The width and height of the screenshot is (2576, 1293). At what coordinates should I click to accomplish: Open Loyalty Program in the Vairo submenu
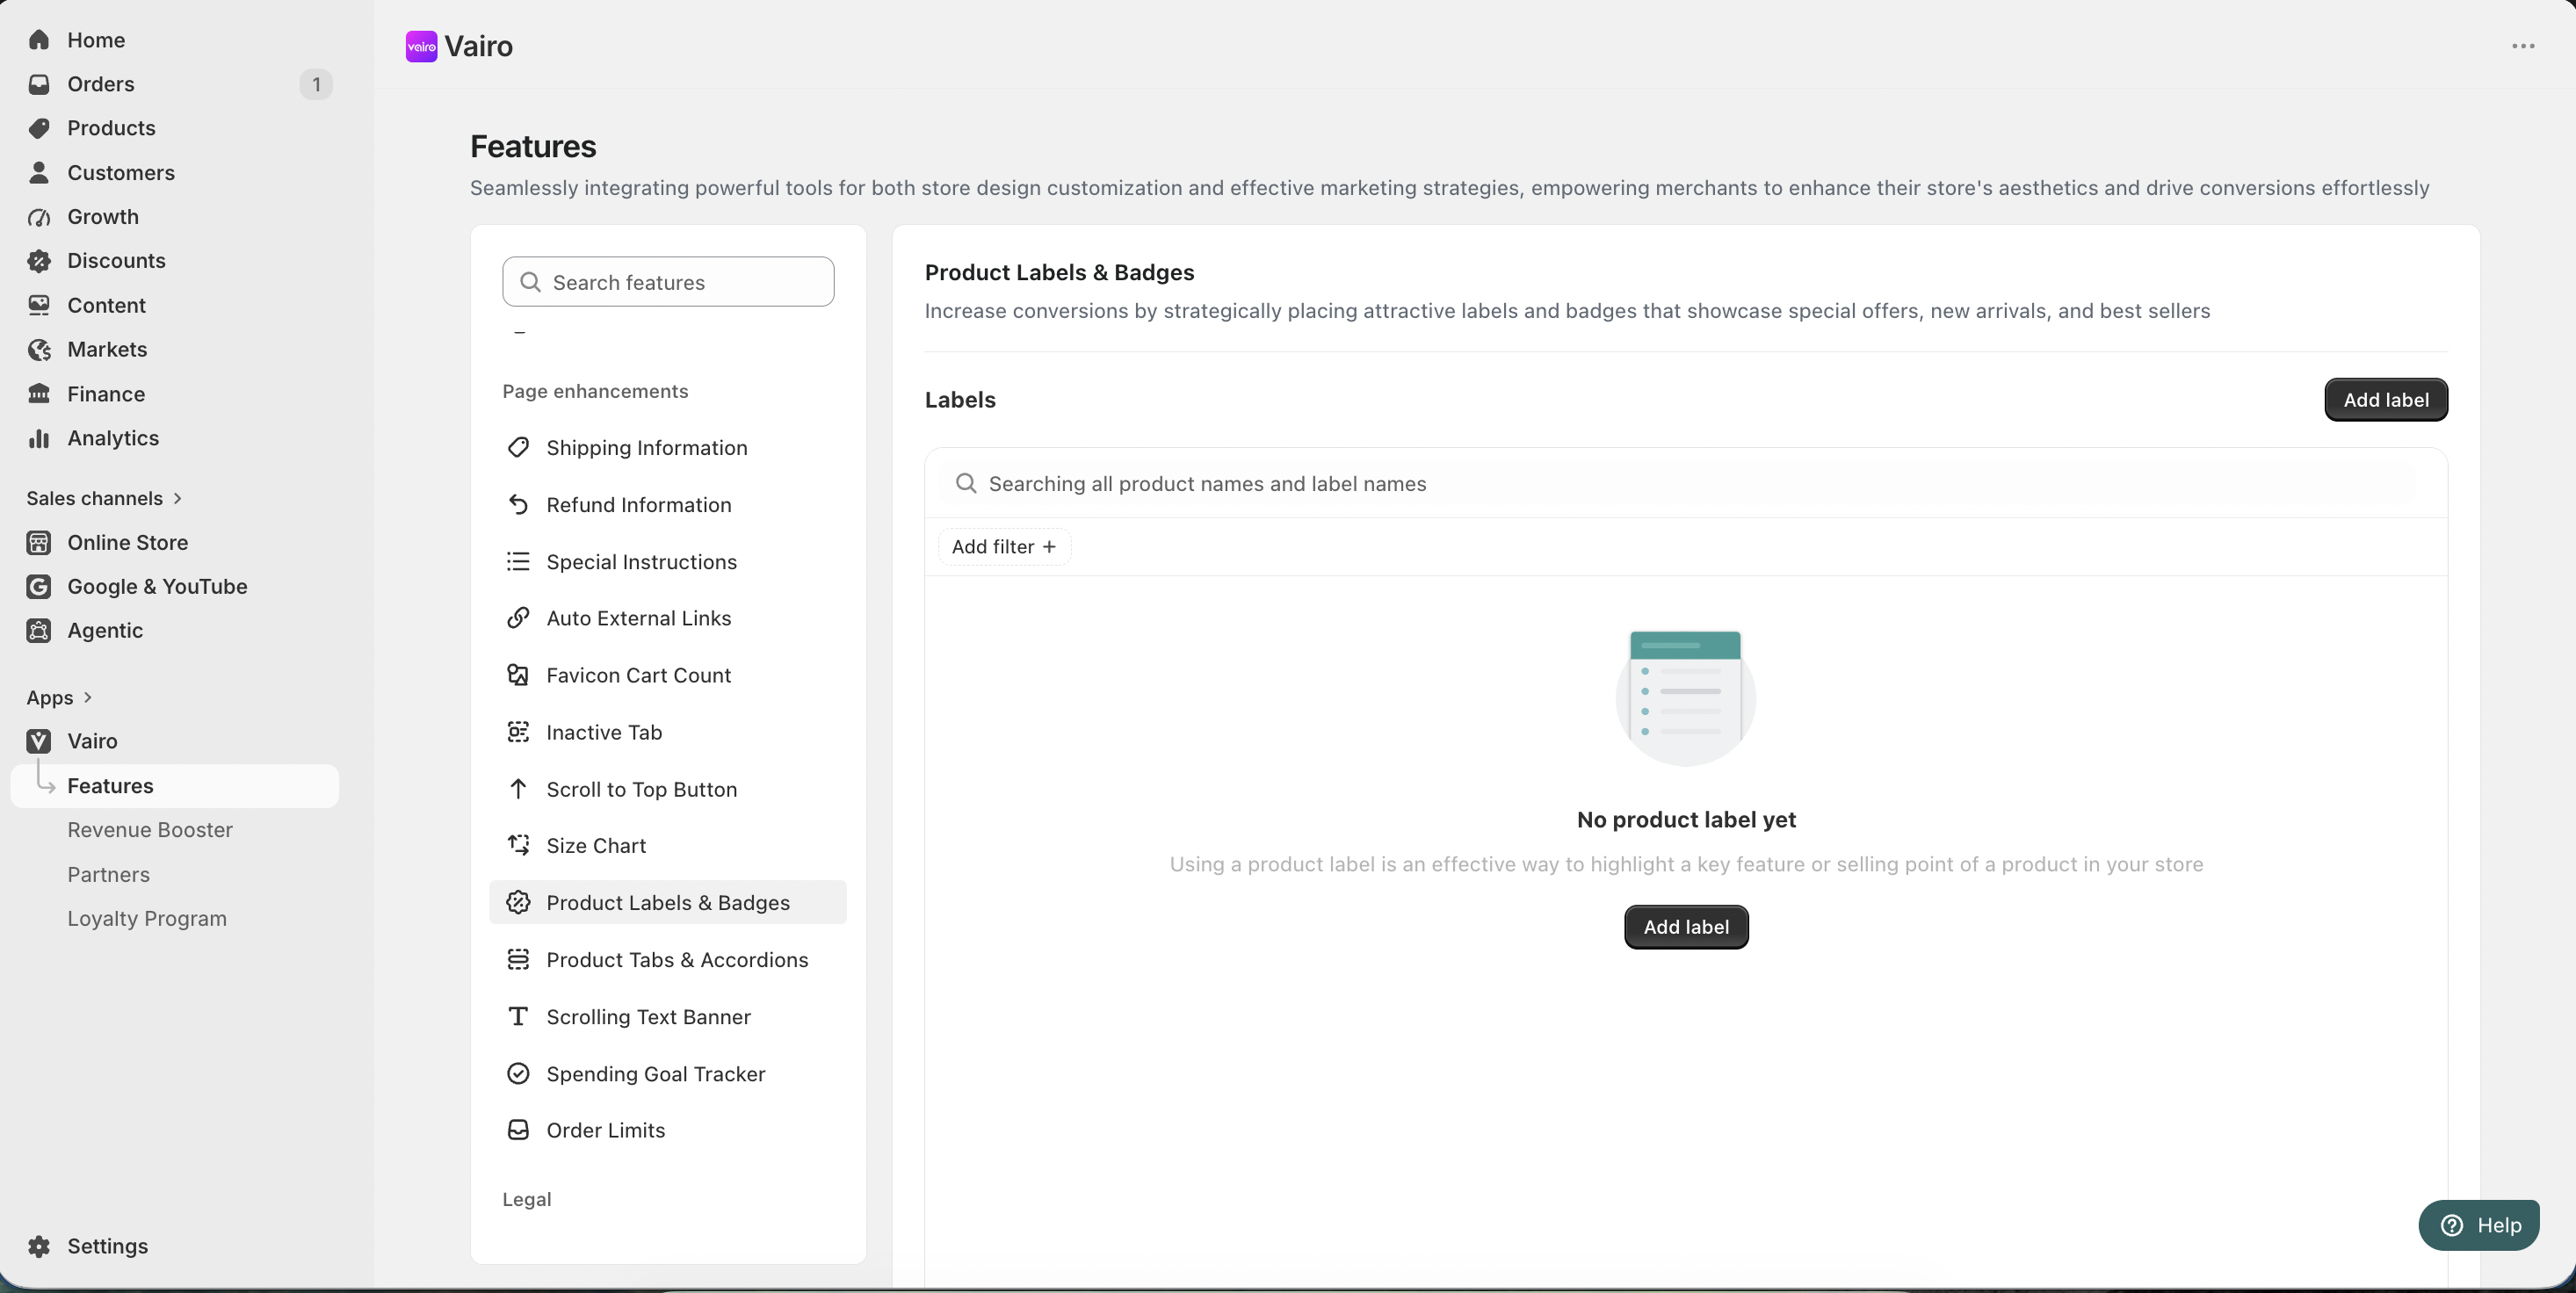(x=147, y=919)
